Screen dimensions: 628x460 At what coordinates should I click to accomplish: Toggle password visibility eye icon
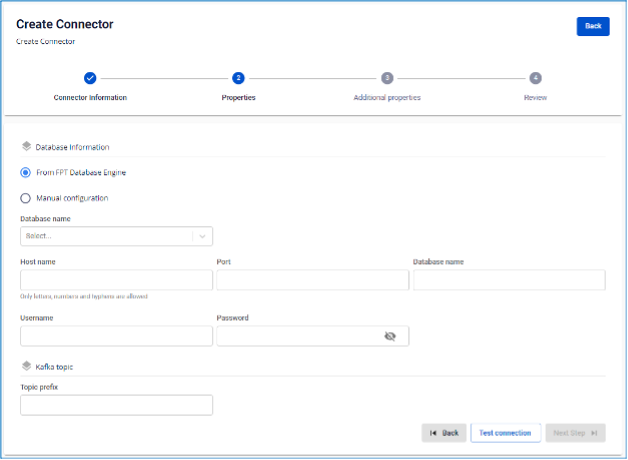pos(390,336)
